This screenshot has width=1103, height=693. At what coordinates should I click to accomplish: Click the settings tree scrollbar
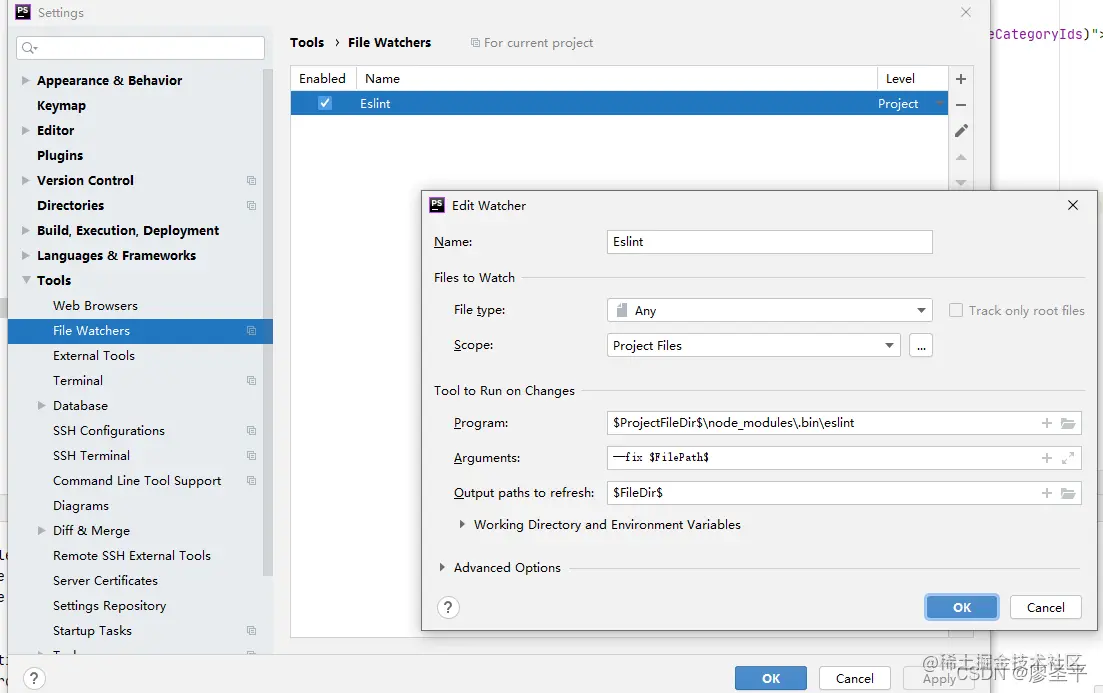(267, 322)
